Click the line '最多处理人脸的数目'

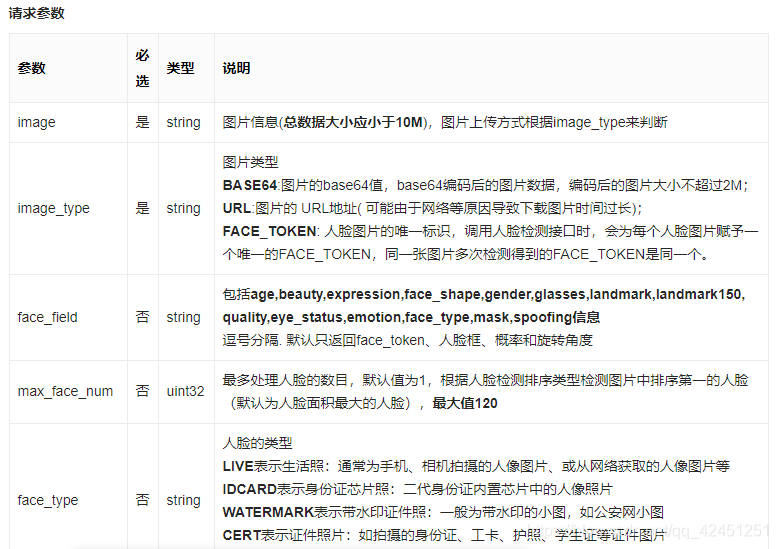485,380
